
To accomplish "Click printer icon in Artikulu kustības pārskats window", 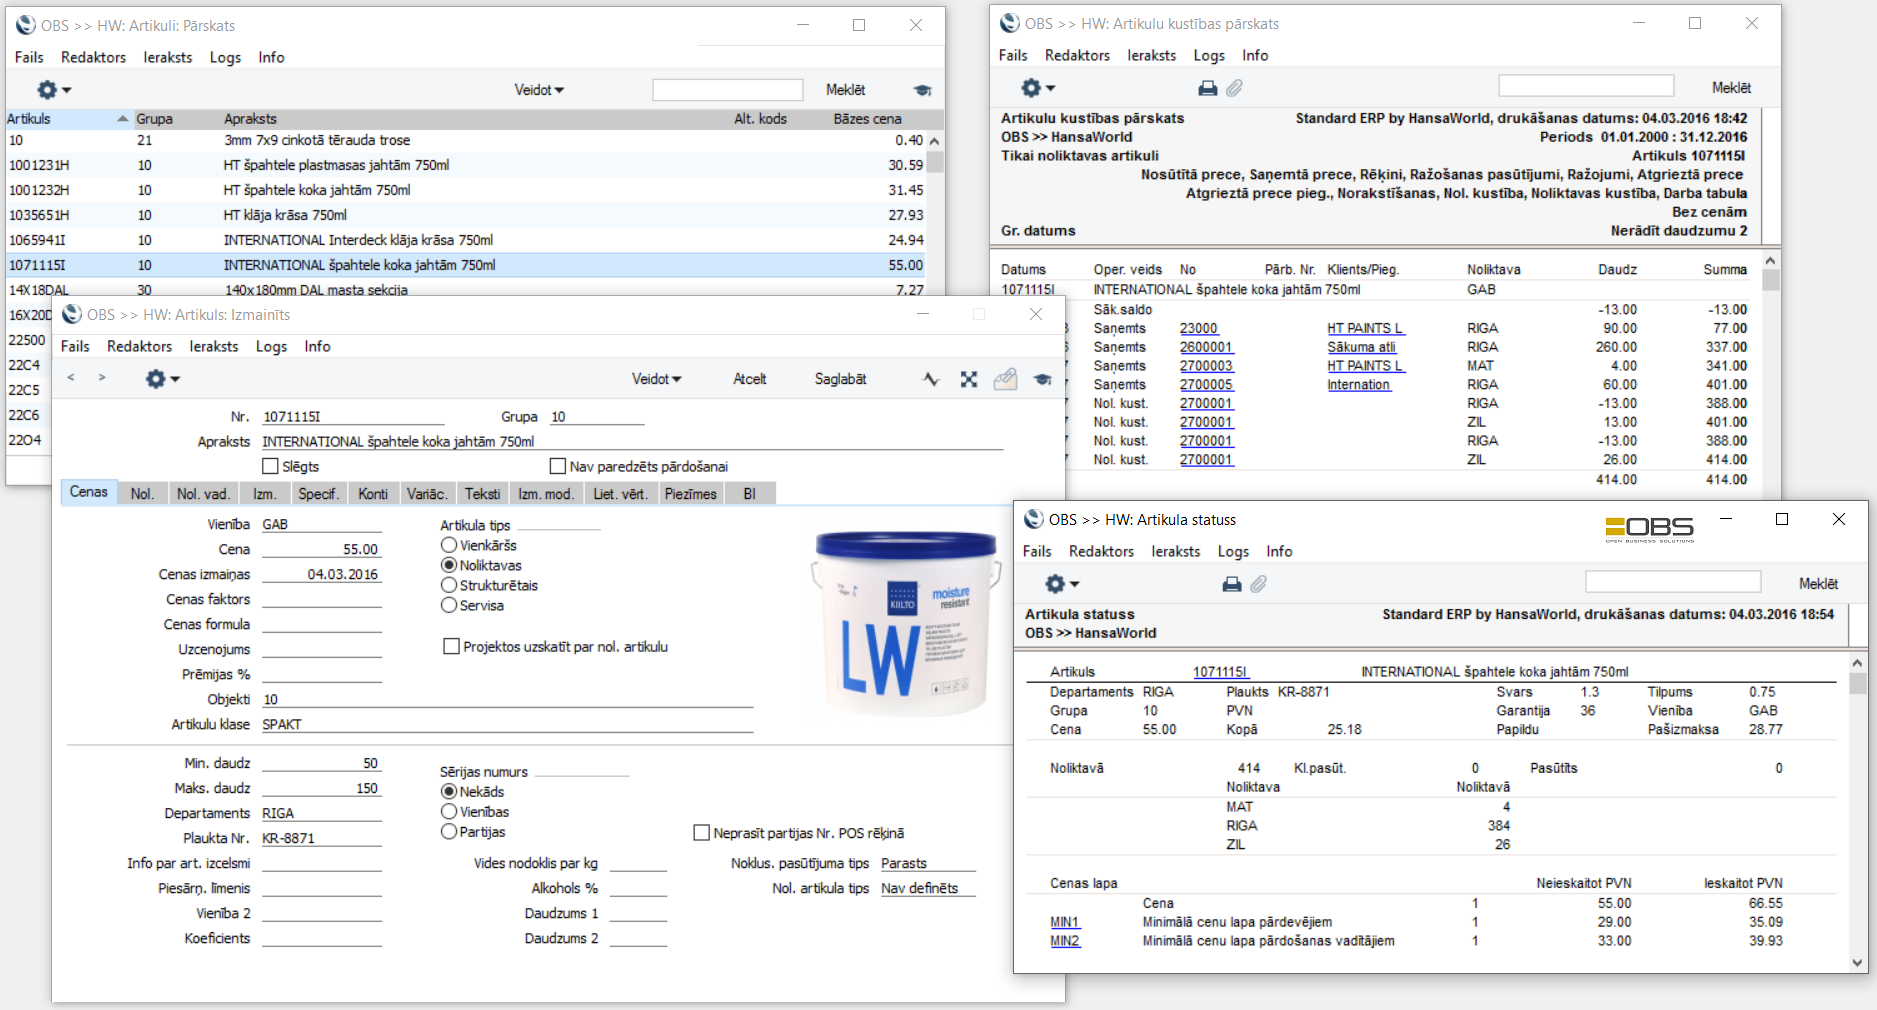I will tap(1207, 88).
